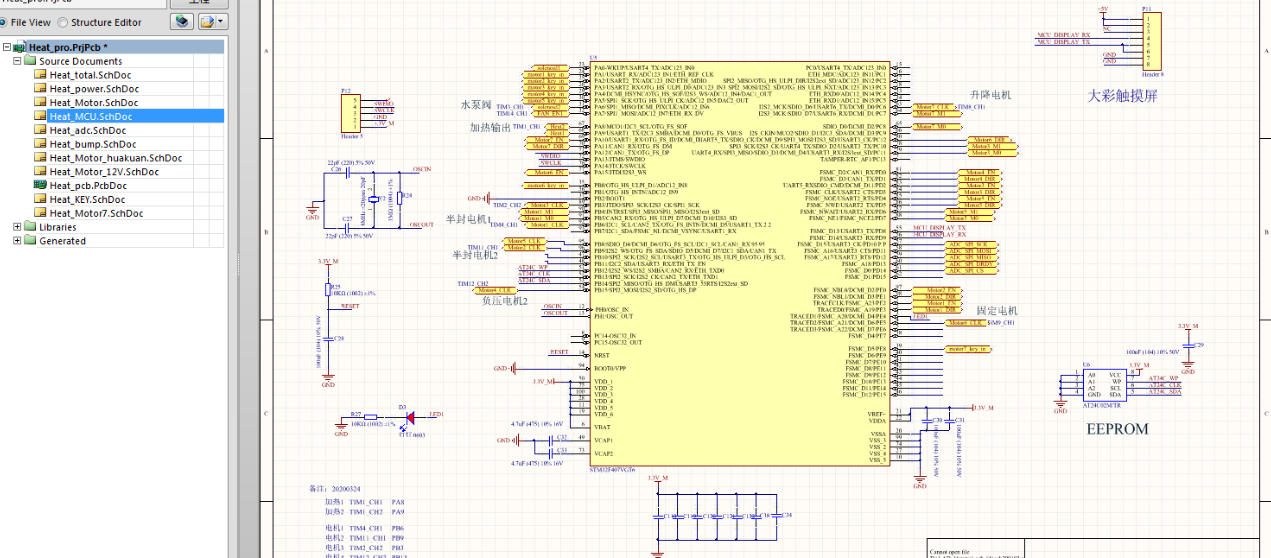Select resistor R24 beside the crystal
Screen dimensions: 1271x558
399,196
